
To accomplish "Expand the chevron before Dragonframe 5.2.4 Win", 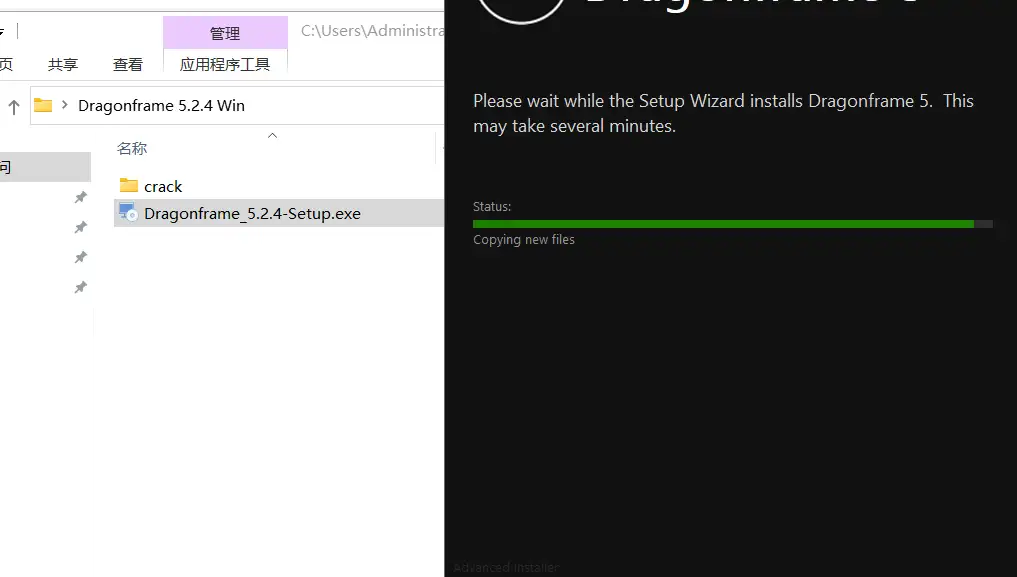I will [x=65, y=105].
